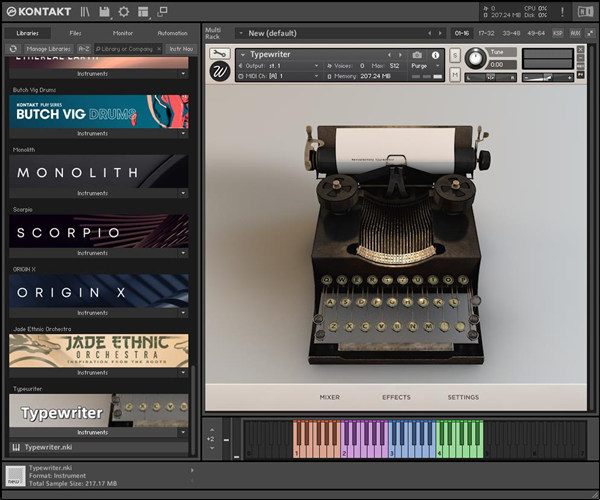
Task: Minimize the instrument header with minus
Action: pyautogui.click(x=580, y=58)
